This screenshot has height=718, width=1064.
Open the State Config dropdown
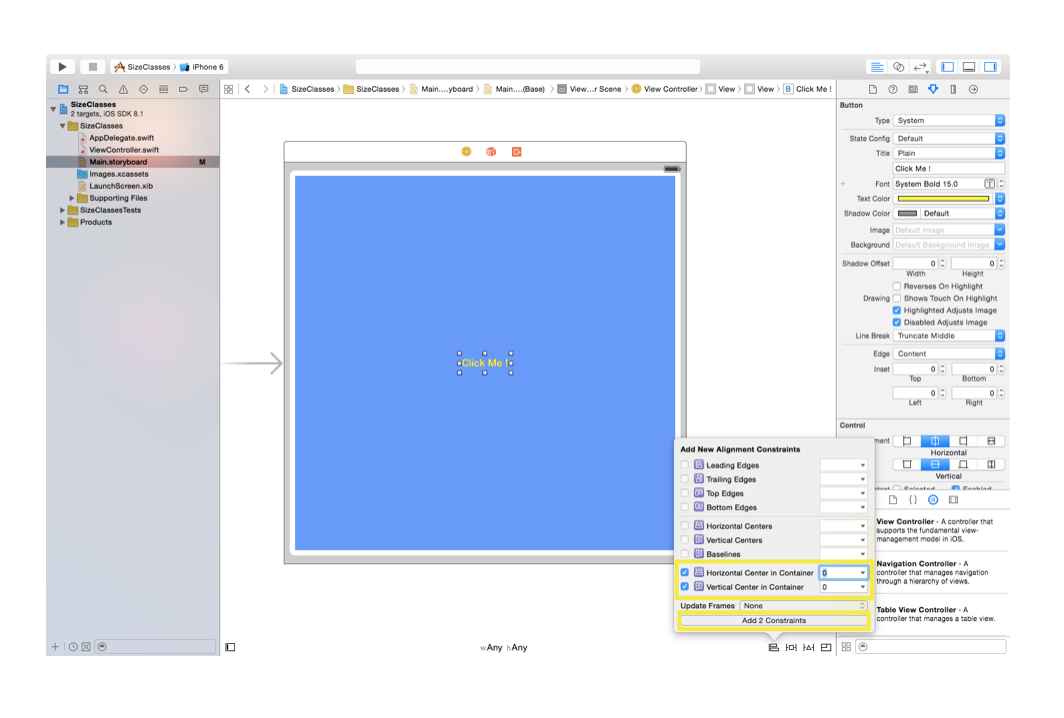pos(948,138)
